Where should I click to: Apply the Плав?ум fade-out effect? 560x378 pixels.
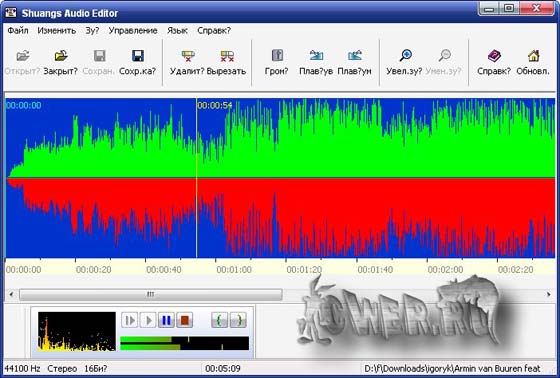(355, 55)
